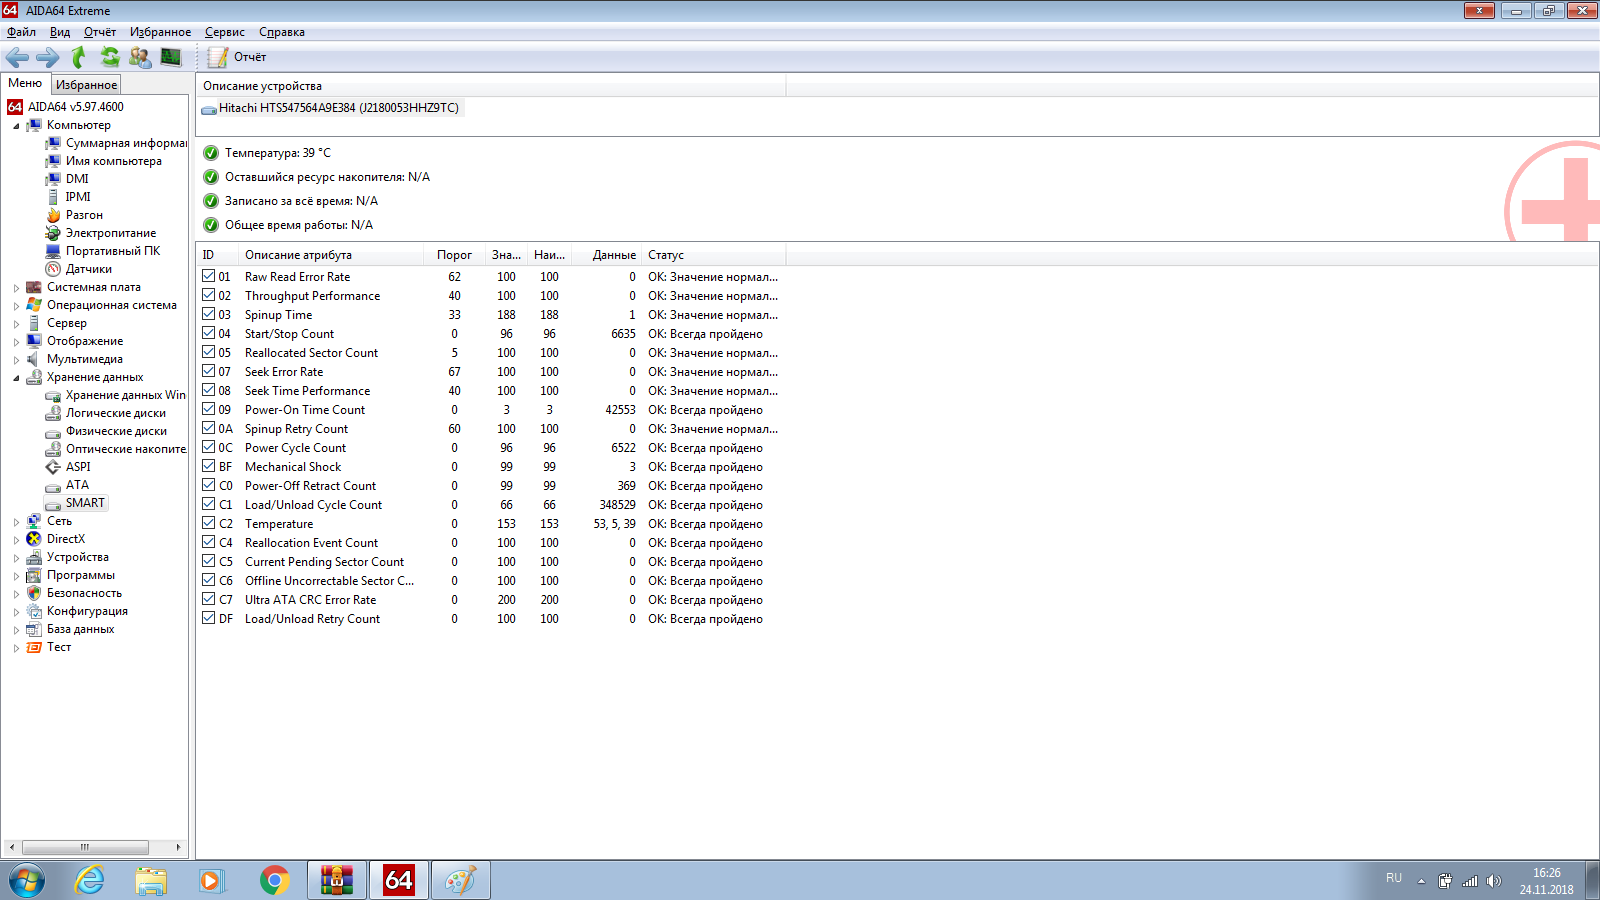Click the Refresh toolbar icon
1600x900 pixels.
109,57
